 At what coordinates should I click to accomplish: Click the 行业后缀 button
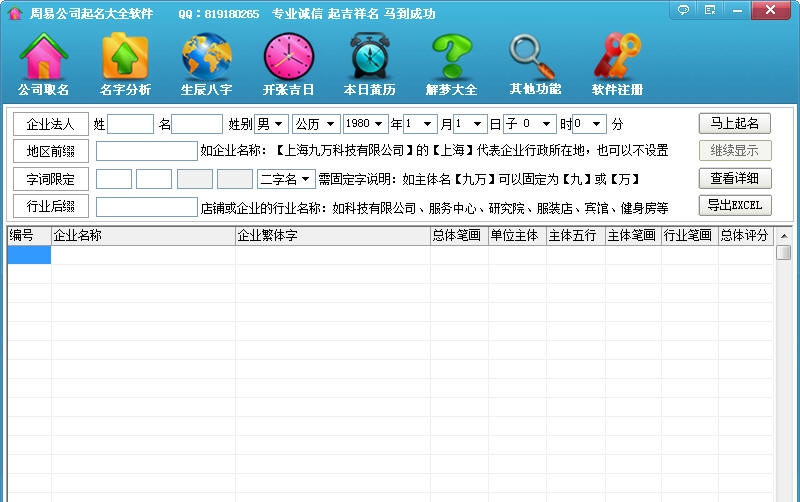[51, 206]
